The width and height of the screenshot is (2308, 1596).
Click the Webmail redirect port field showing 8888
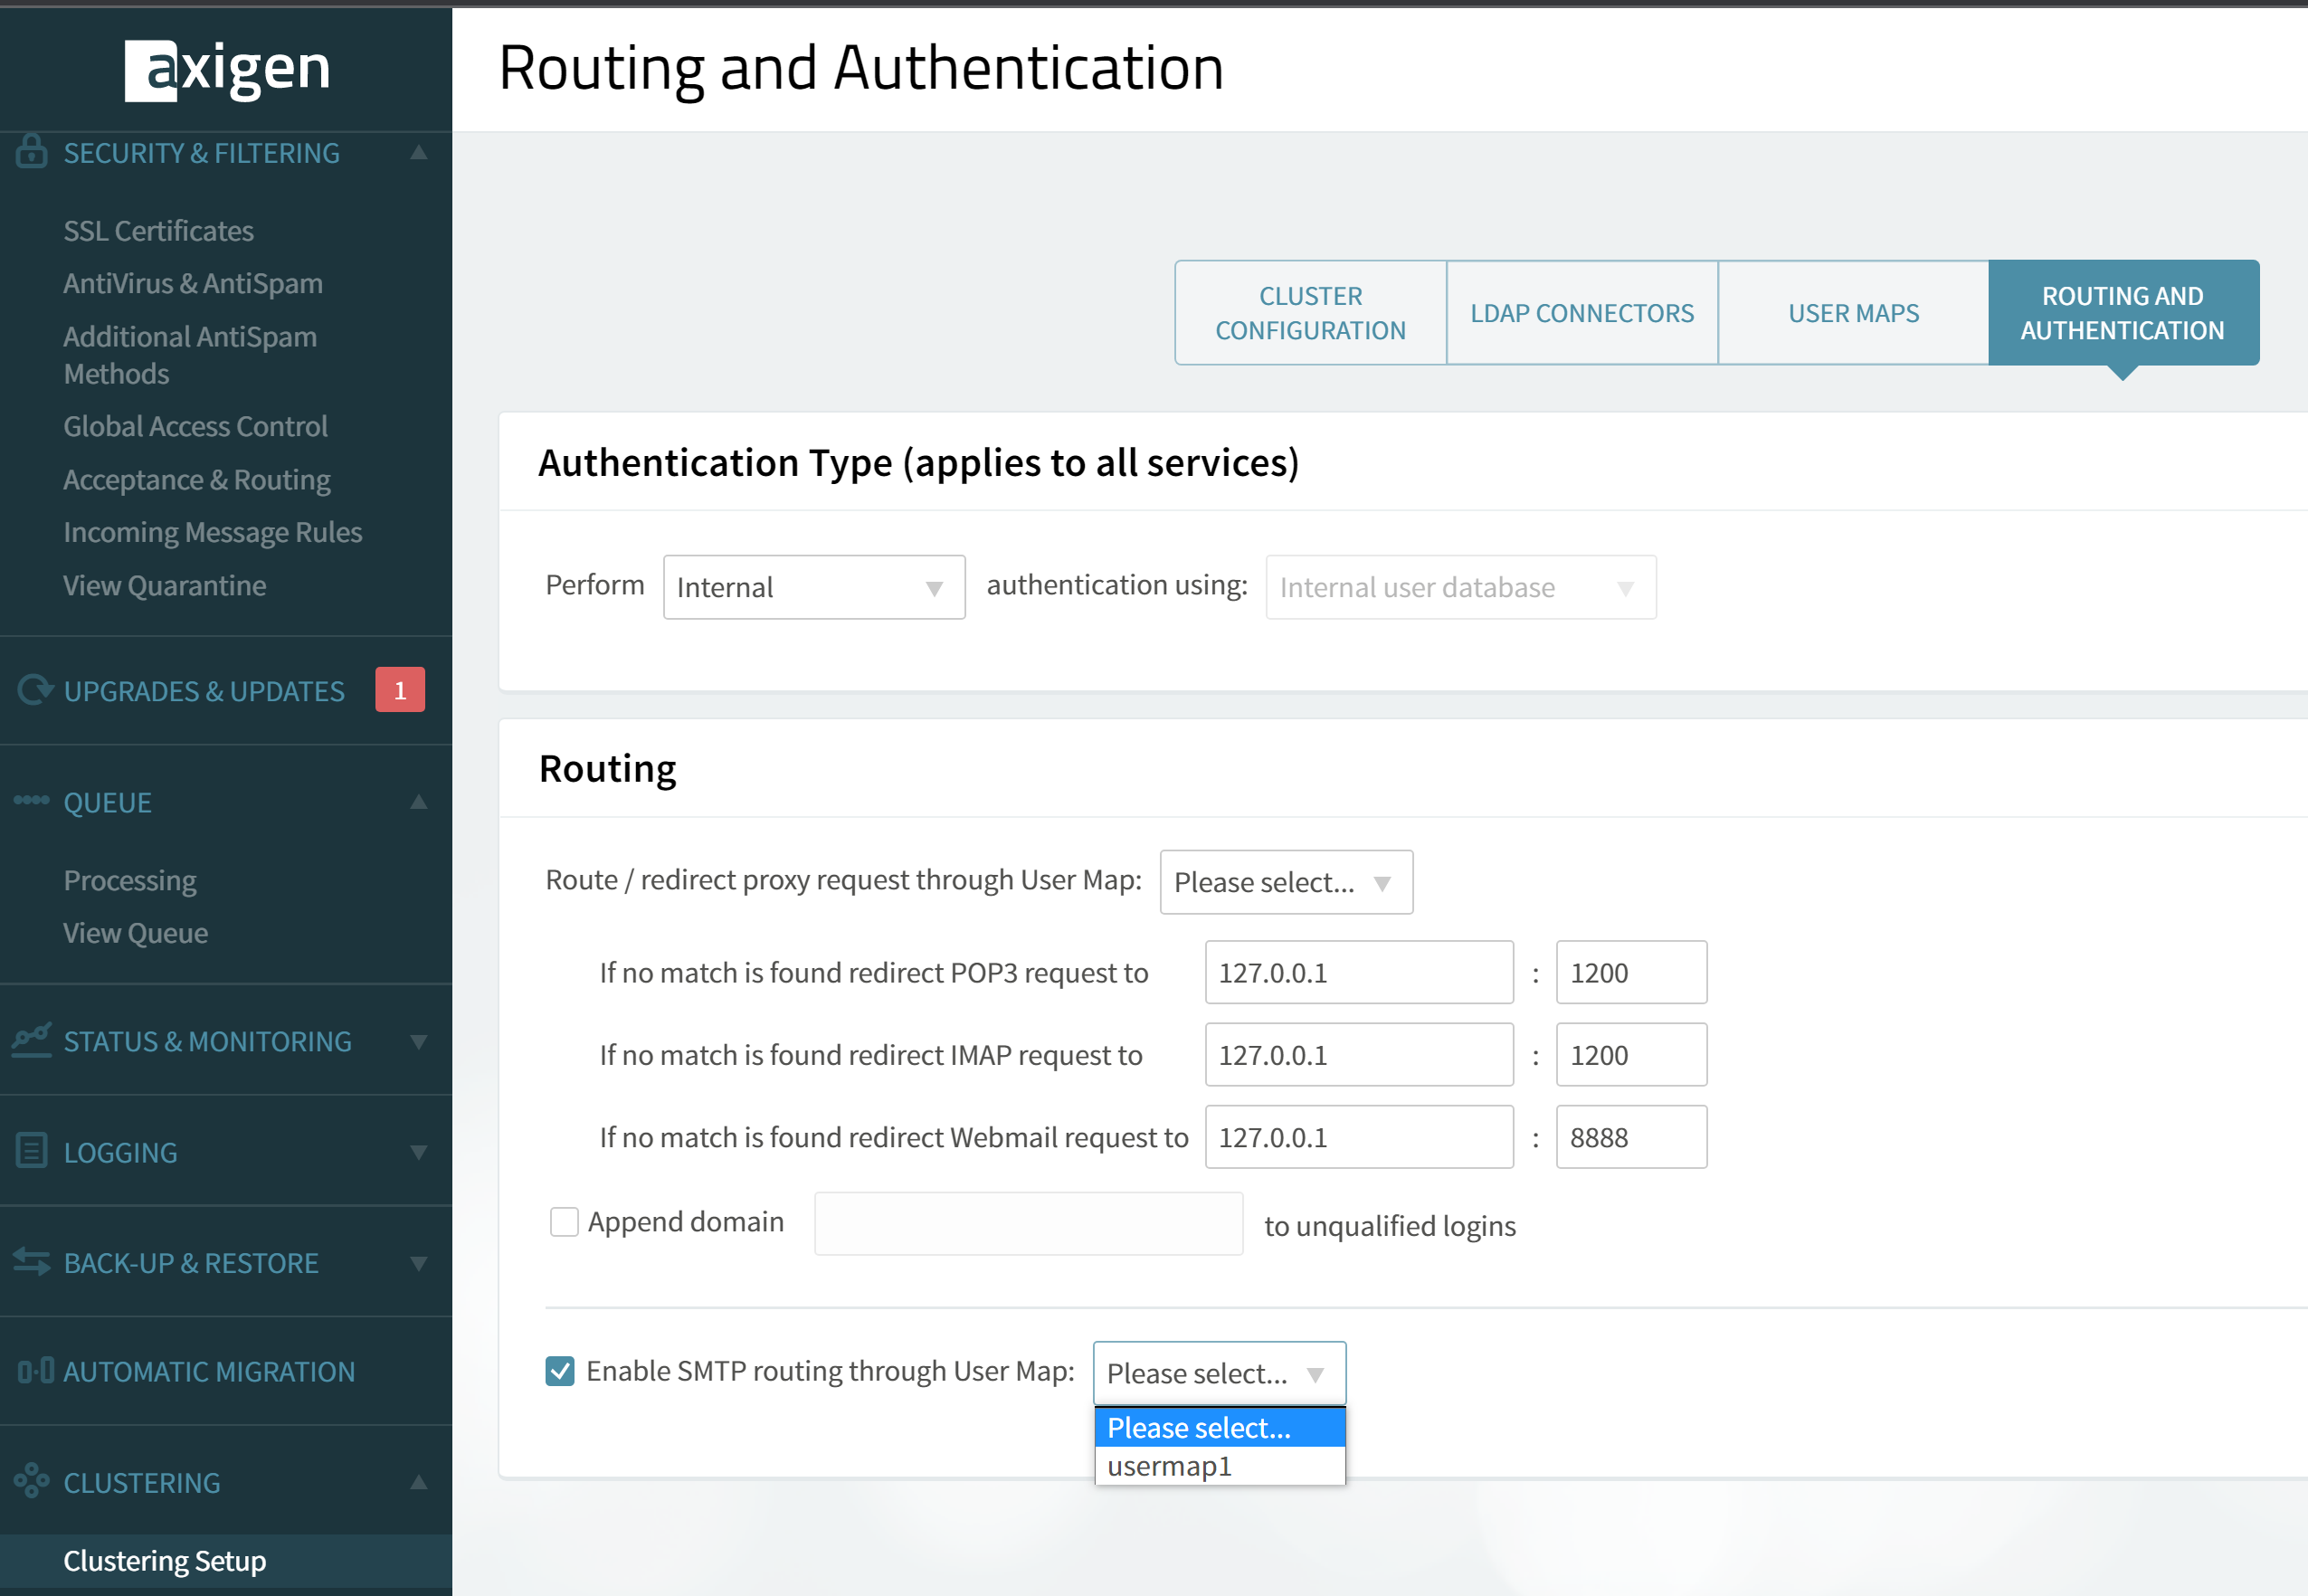(1630, 1137)
